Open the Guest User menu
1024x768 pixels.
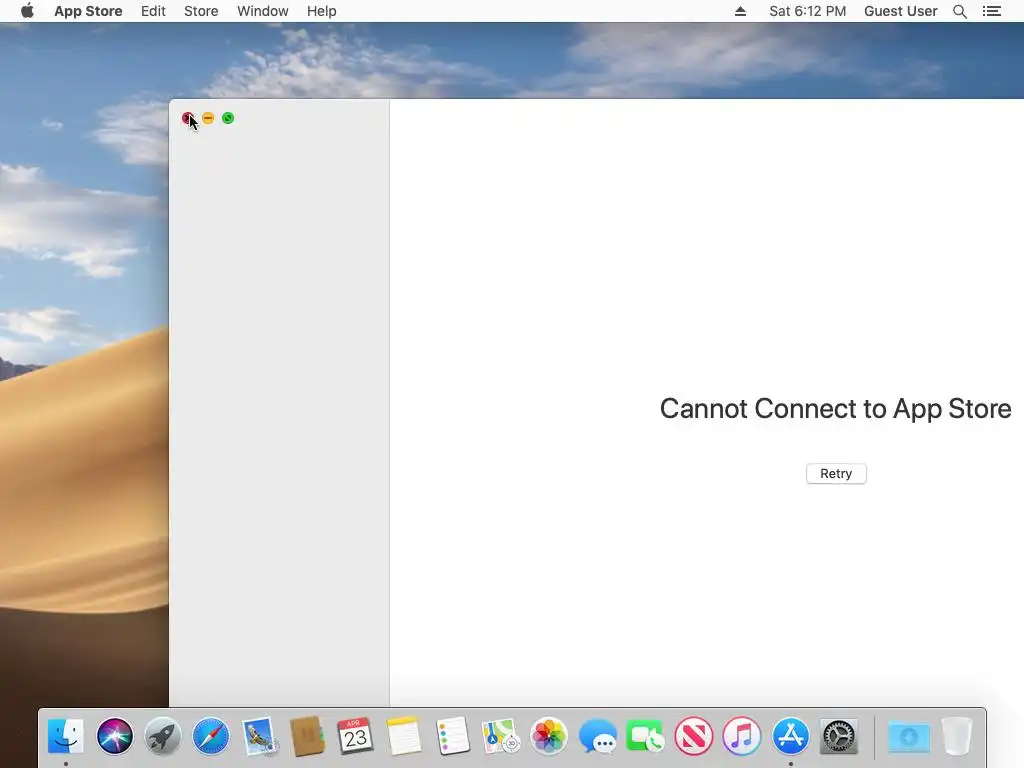click(x=901, y=11)
